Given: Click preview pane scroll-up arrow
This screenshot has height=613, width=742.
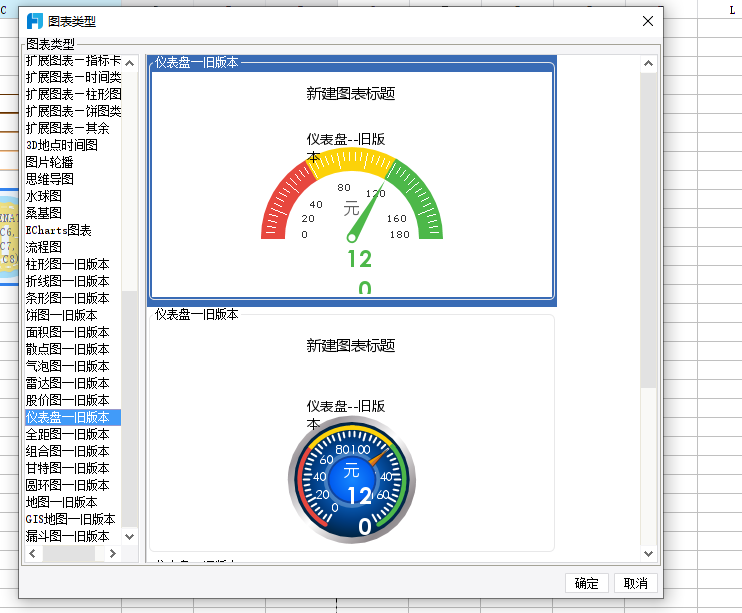Looking at the screenshot, I should coord(648,63).
